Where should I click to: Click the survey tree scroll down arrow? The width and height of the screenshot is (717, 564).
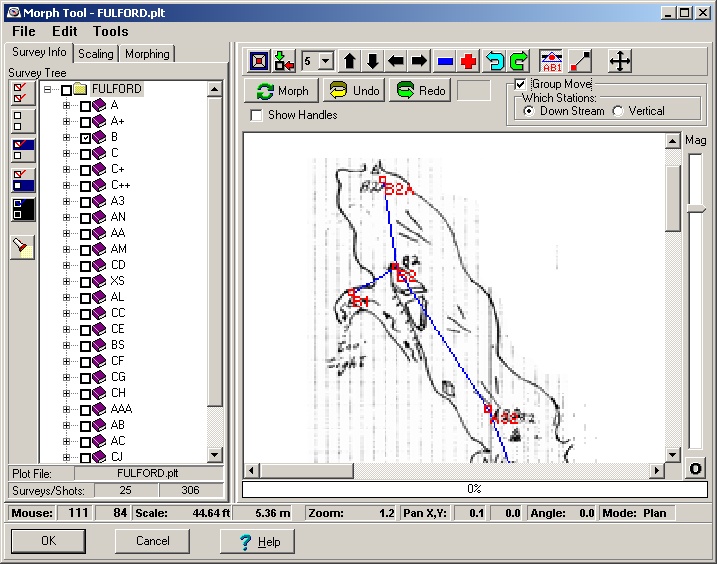(214, 455)
